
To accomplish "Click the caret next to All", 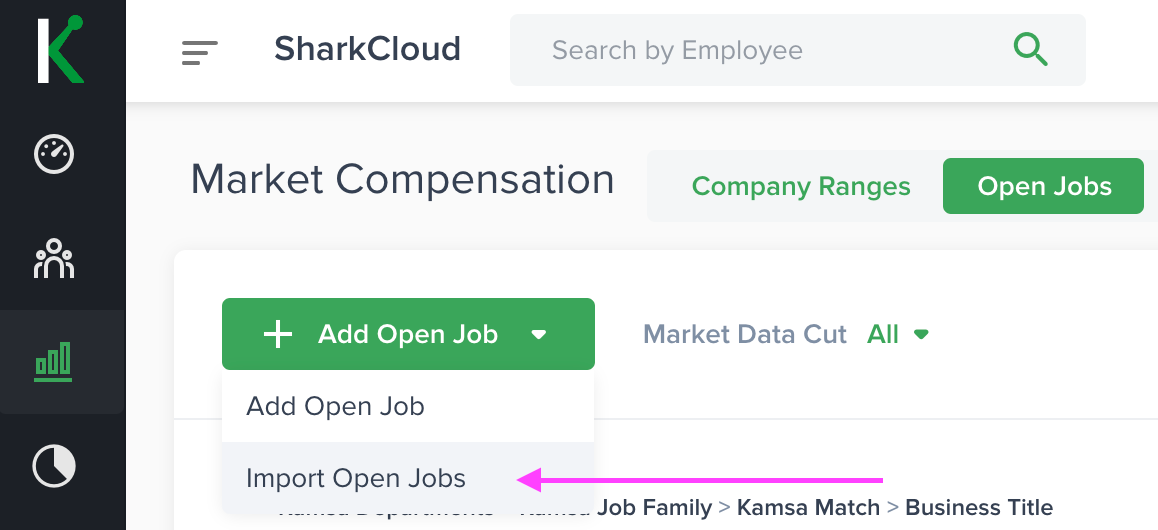I will coord(921,334).
